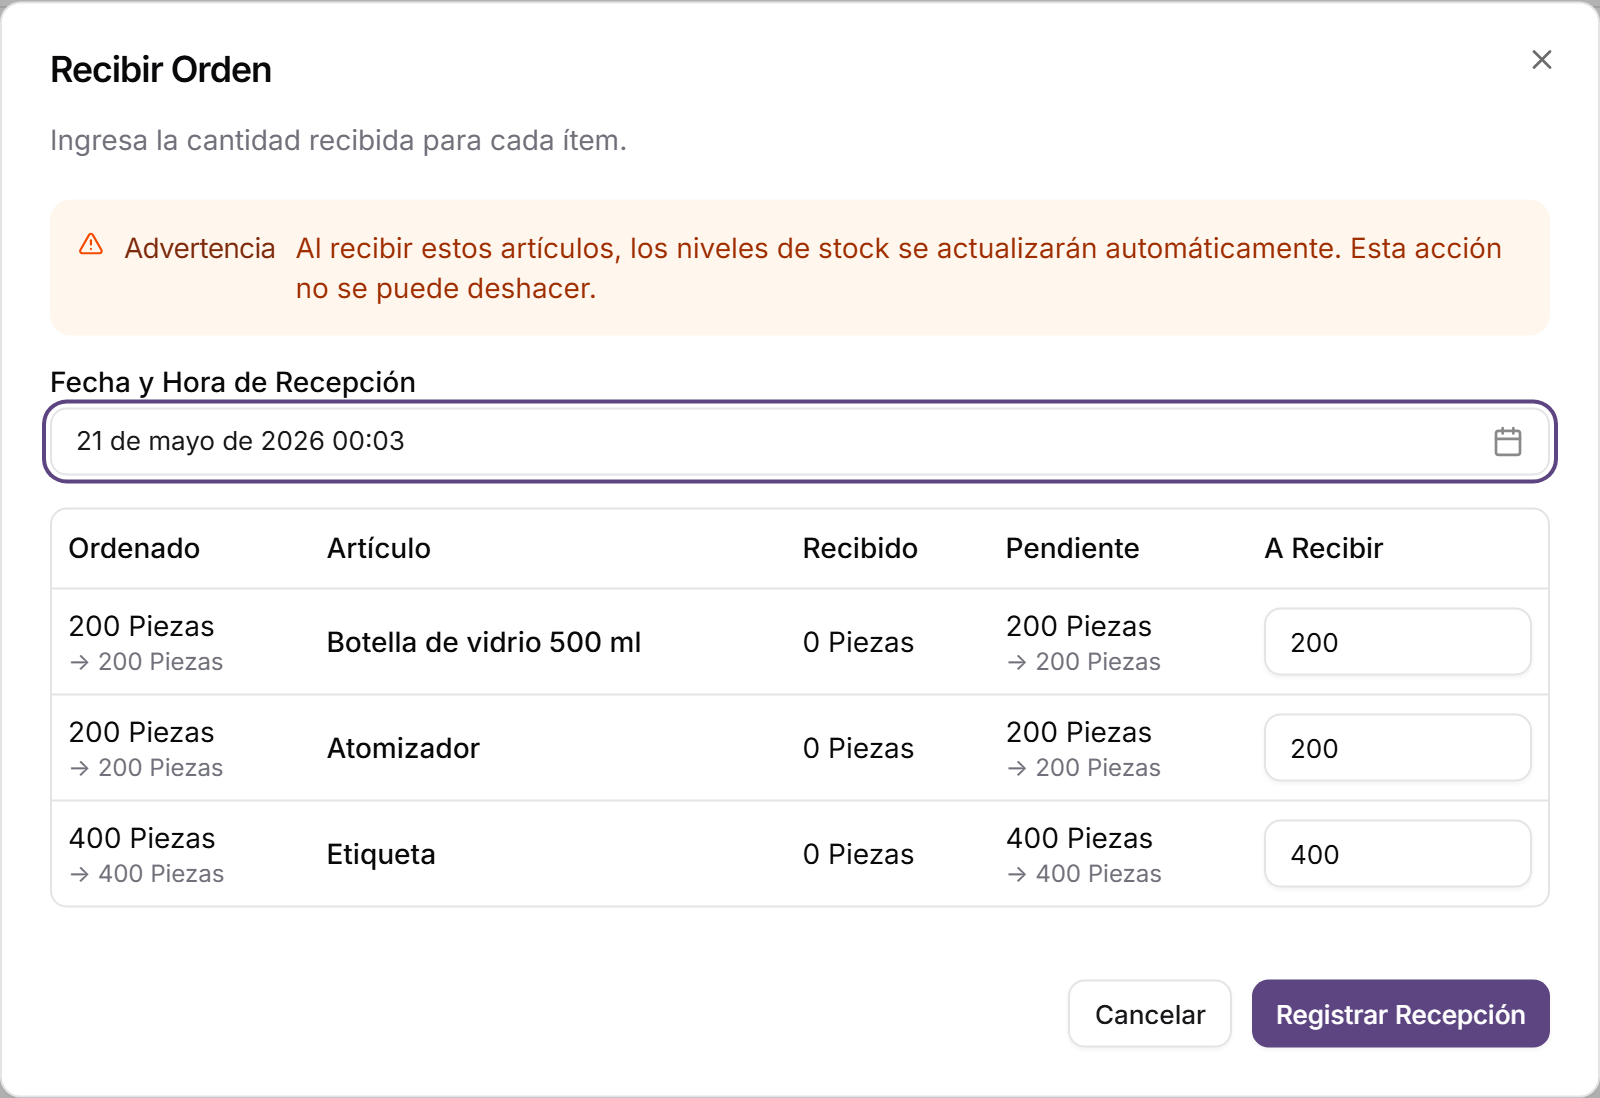Click the Cancelar button
The image size is (1600, 1098).
click(x=1150, y=1014)
